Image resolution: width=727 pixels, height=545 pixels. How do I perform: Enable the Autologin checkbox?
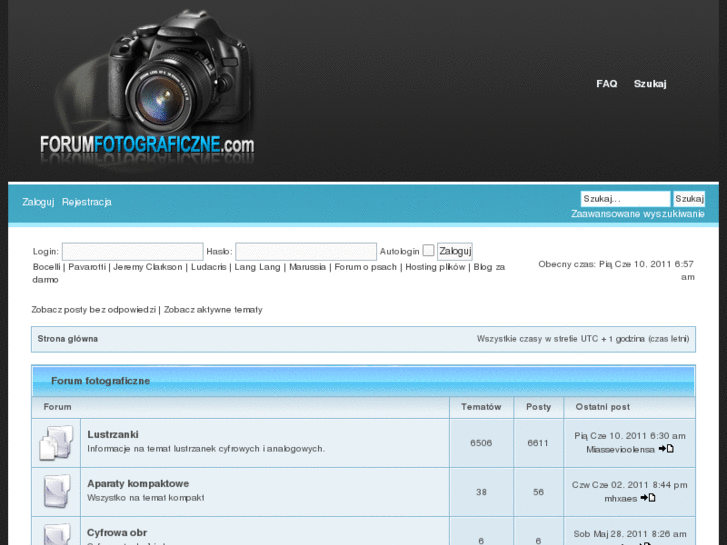pyautogui.click(x=428, y=250)
